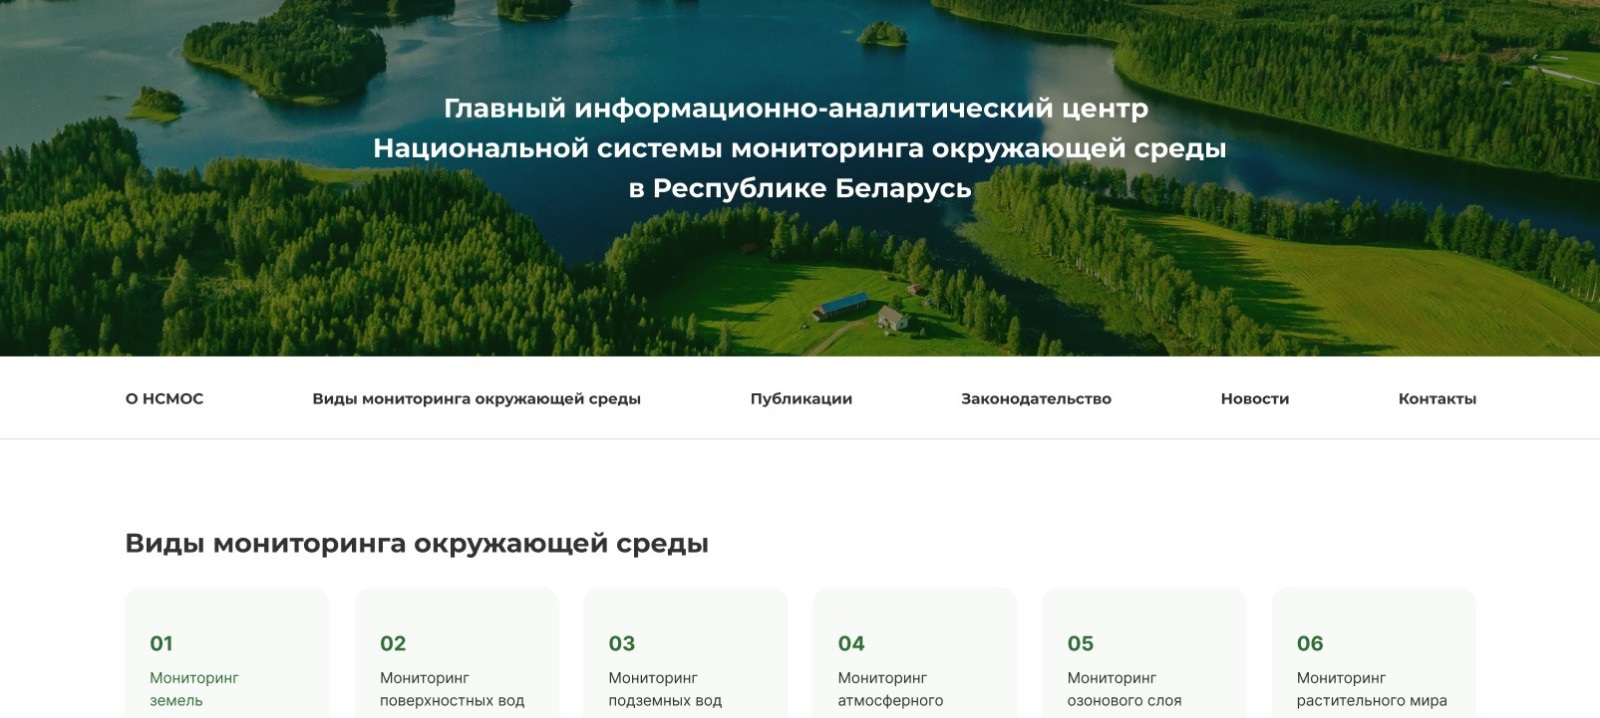Click the hero banner title text
This screenshot has width=1600, height=718.
tap(800, 148)
